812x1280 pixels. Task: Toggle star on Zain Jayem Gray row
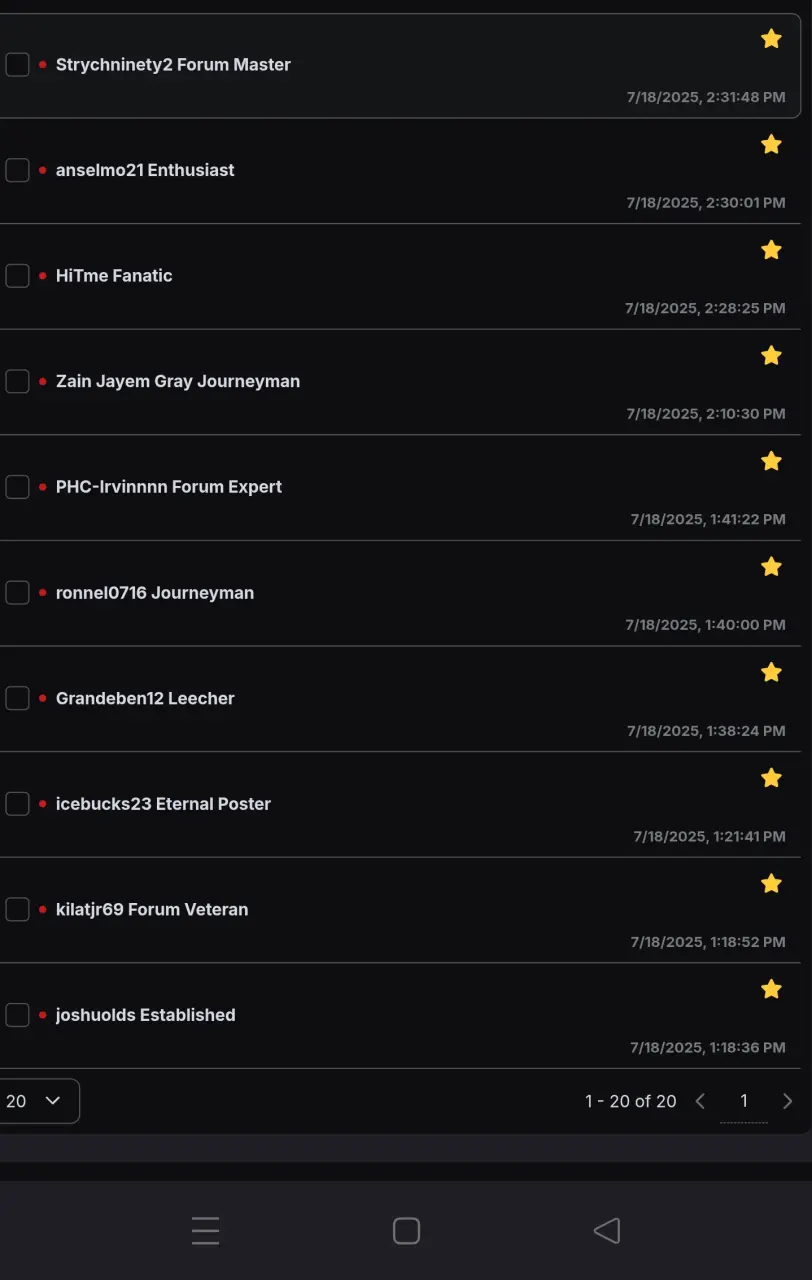point(771,355)
